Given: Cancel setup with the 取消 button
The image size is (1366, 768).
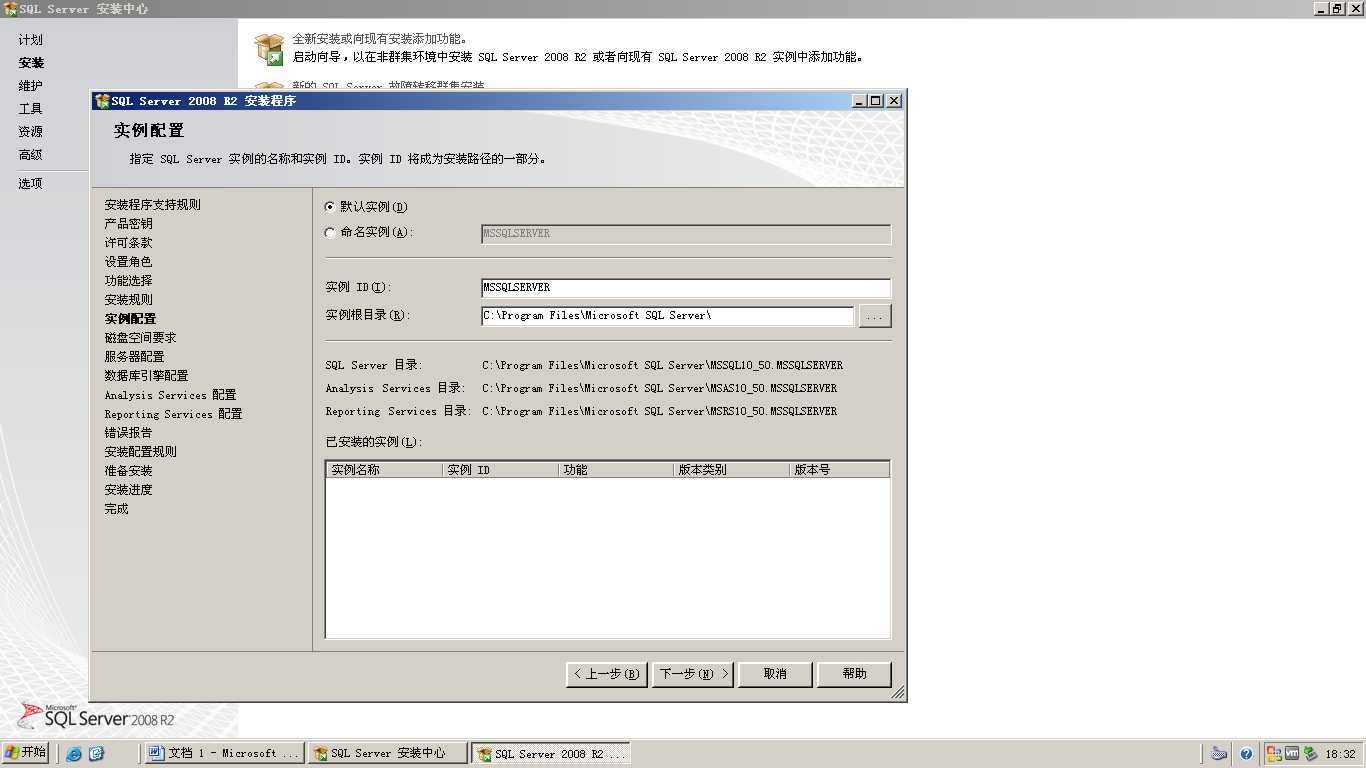Looking at the screenshot, I should click(x=775, y=674).
